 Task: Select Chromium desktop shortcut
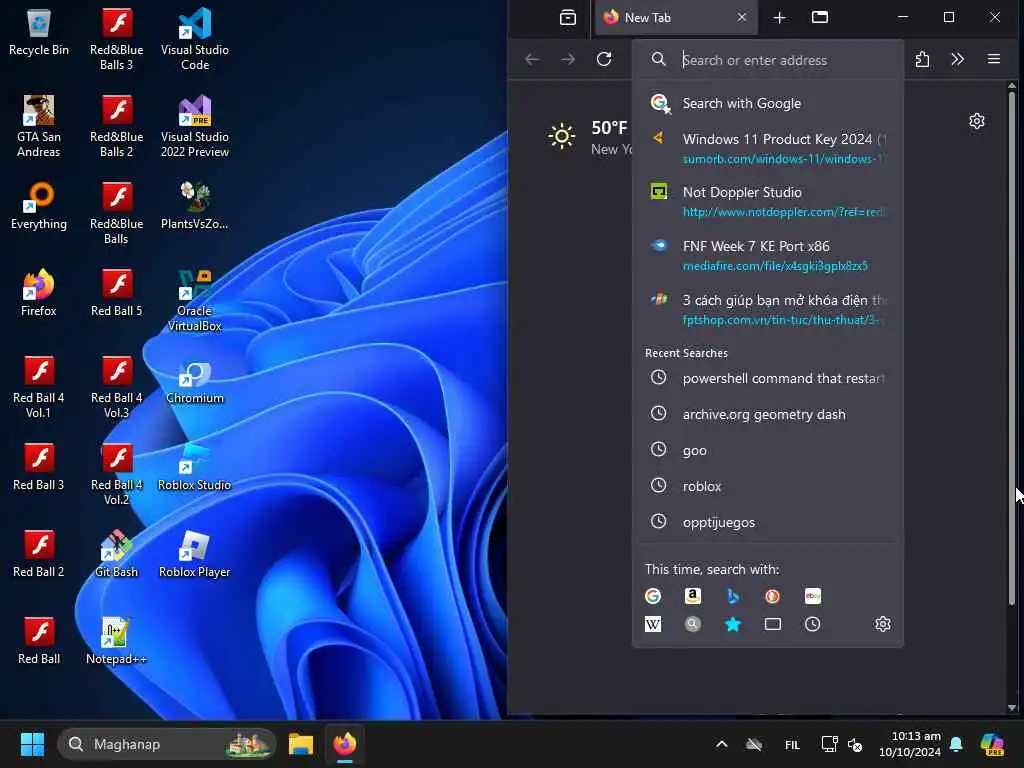195,383
